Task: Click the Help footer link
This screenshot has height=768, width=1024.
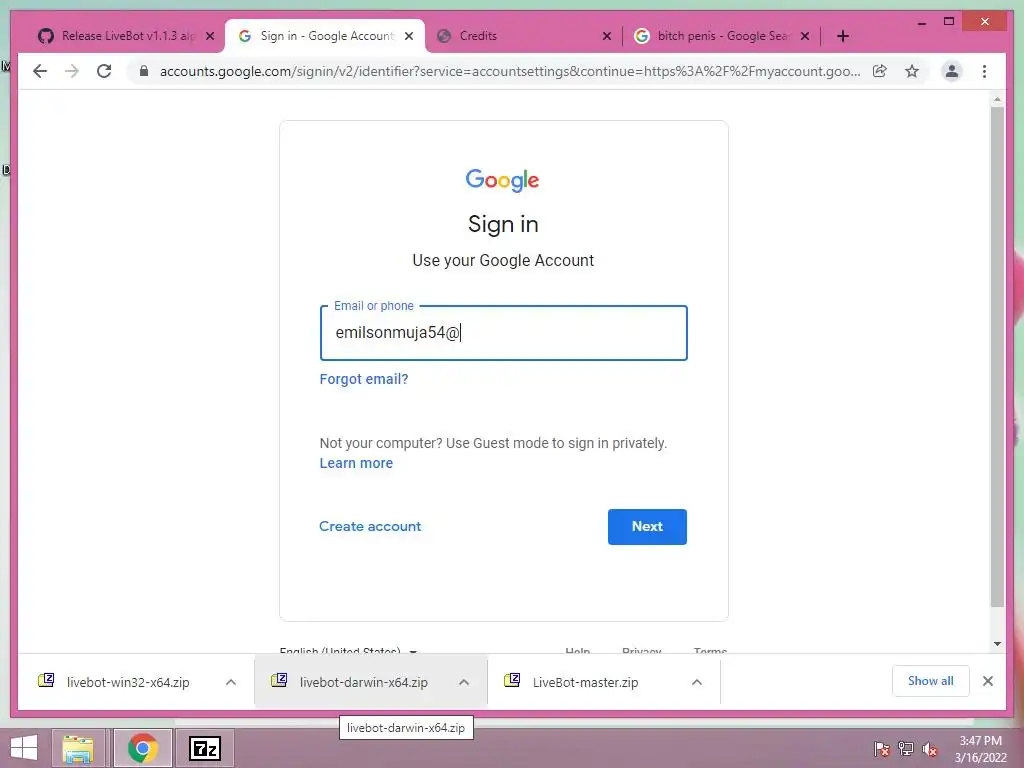Action: [577, 650]
